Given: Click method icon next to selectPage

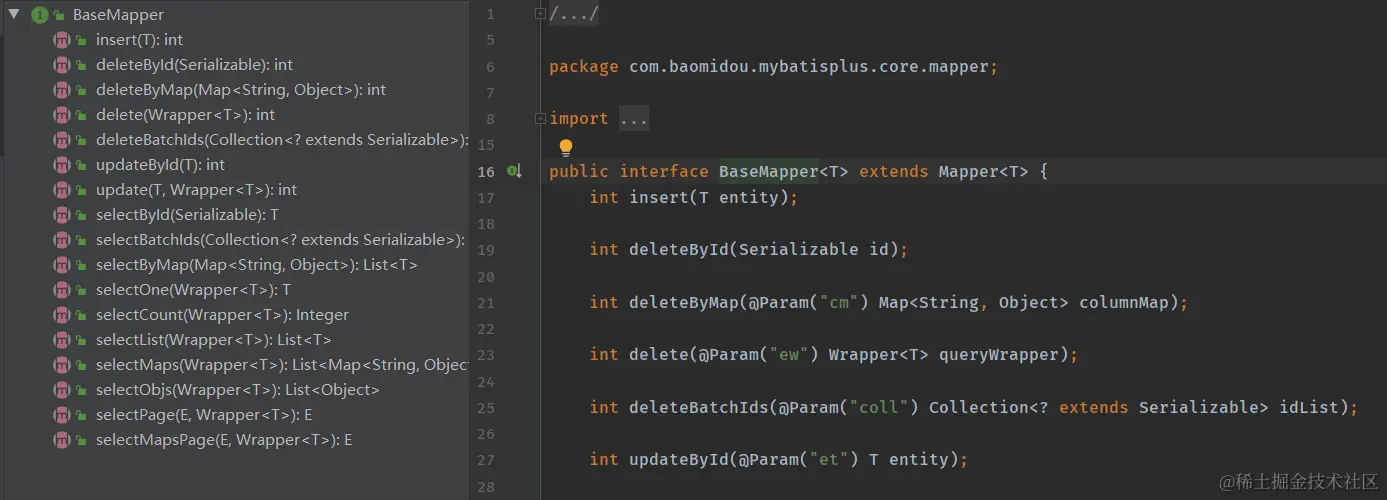Looking at the screenshot, I should 62,415.
